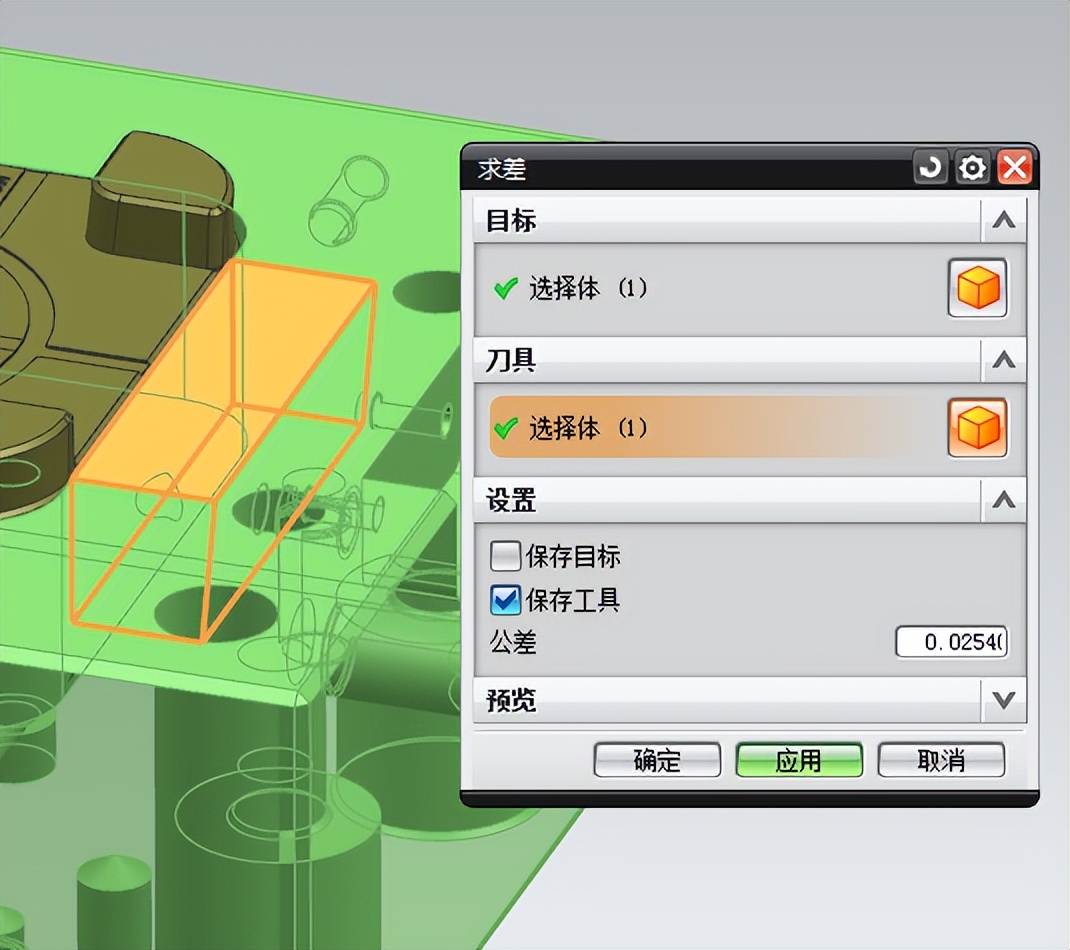Open the tool body selection cube icon
Viewport: 1070px width, 950px height.
(977, 427)
